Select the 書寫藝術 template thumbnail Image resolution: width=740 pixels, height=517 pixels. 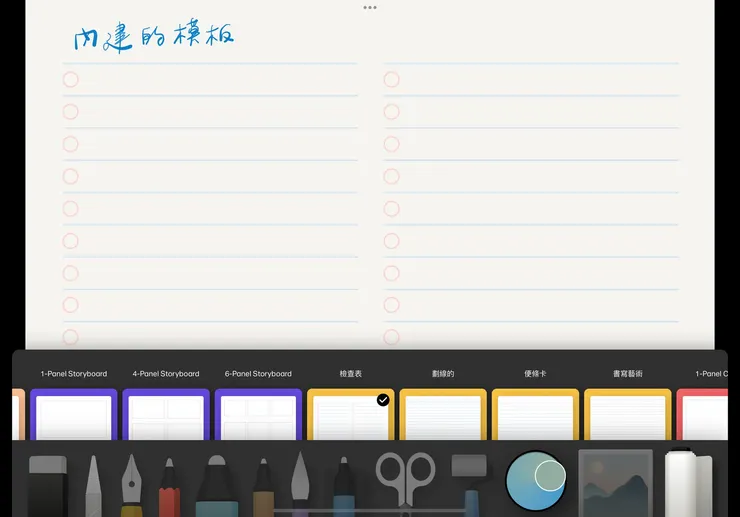pyautogui.click(x=628, y=415)
